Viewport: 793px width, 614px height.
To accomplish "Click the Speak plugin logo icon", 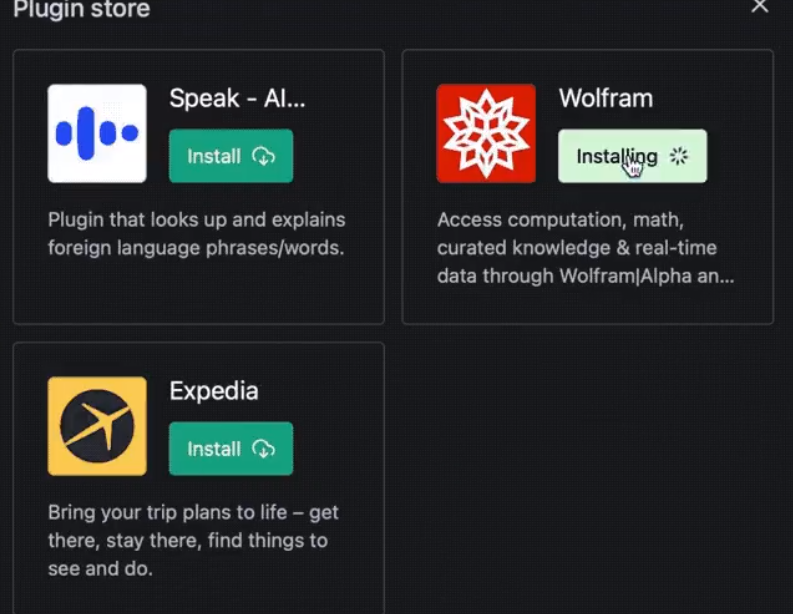I will pyautogui.click(x=97, y=134).
